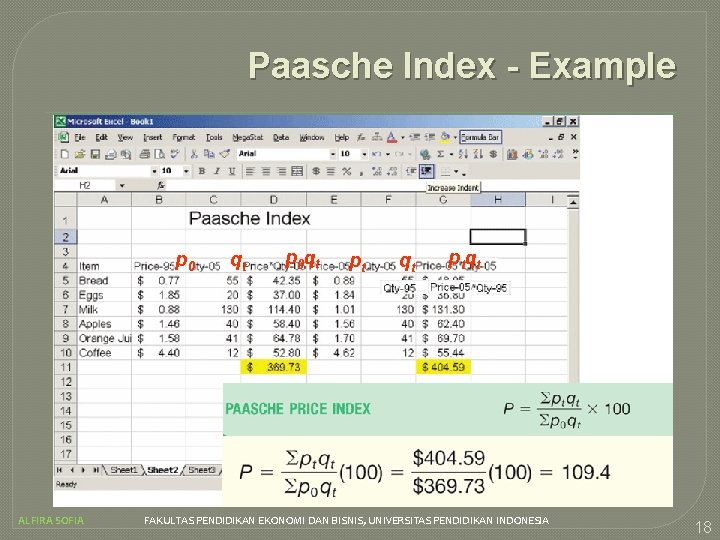This screenshot has width=720, height=540.
Task: Open the Data menu
Action: [281, 137]
